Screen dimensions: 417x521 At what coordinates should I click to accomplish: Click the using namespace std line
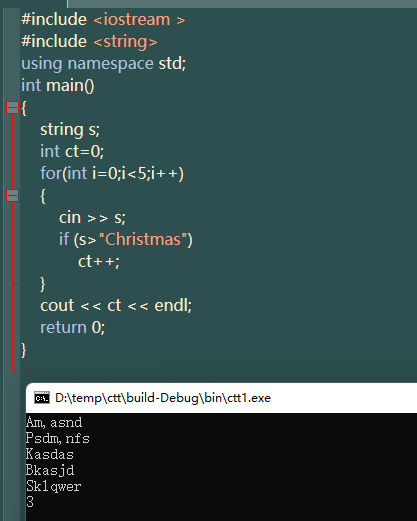(103, 64)
